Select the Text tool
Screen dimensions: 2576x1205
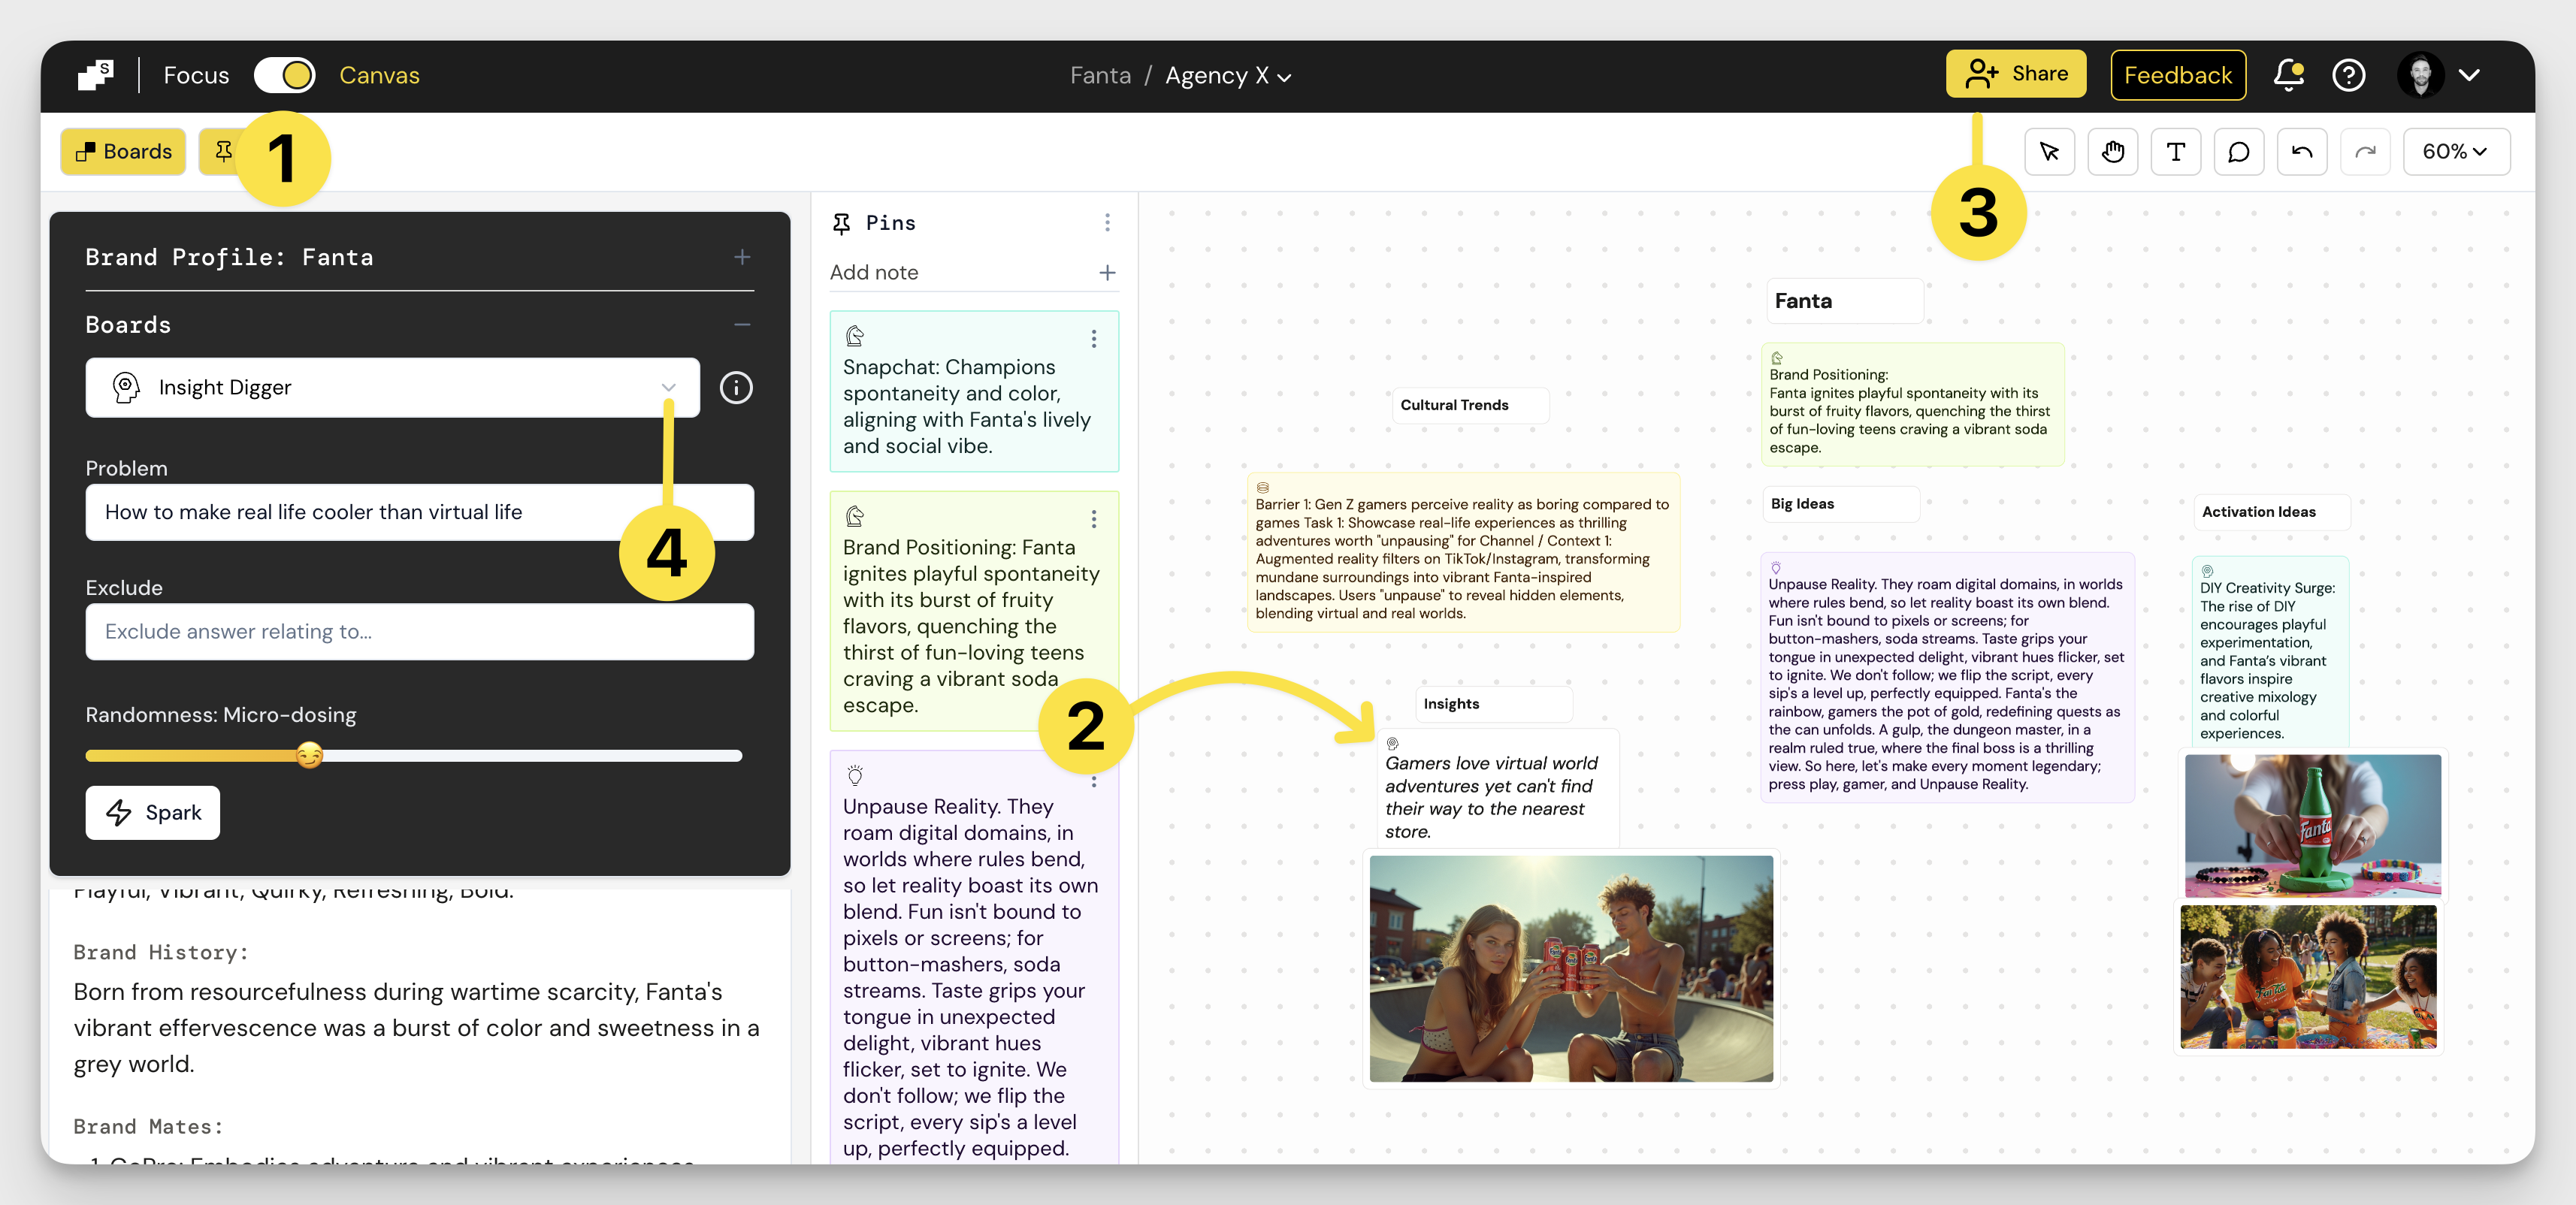2175,152
